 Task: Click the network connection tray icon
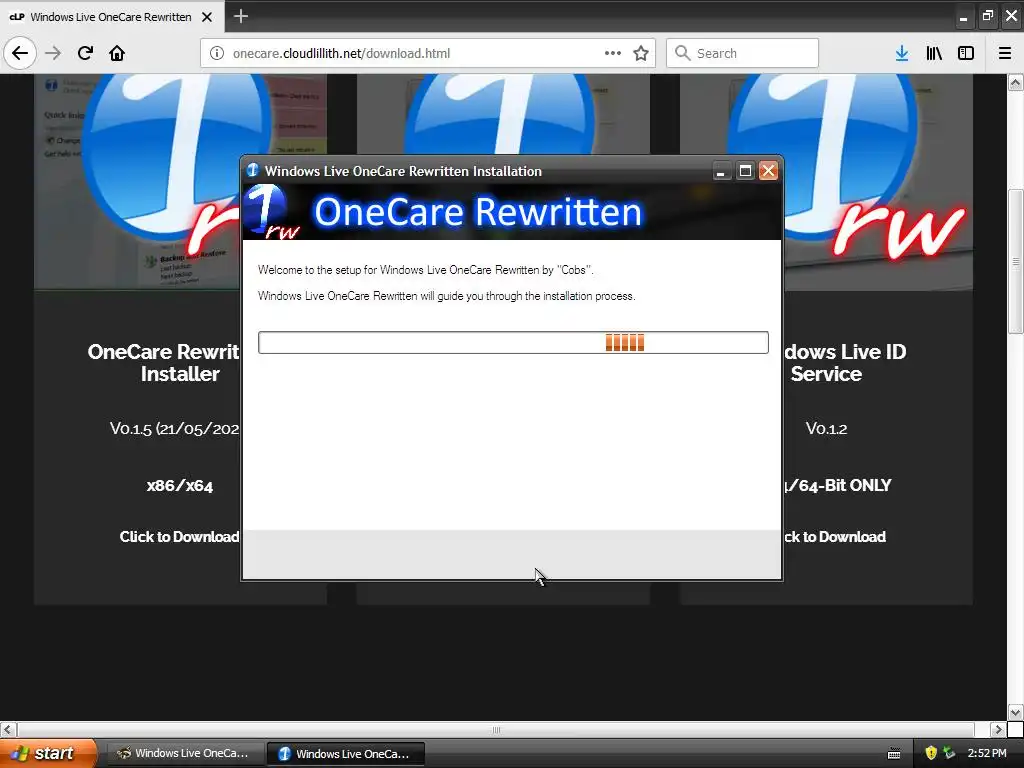[x=949, y=753]
